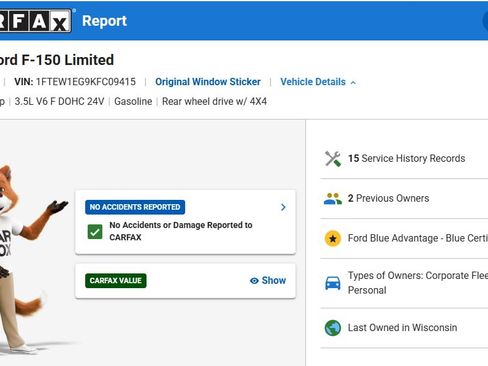Click the green globe Last Owned icon

[x=333, y=328]
